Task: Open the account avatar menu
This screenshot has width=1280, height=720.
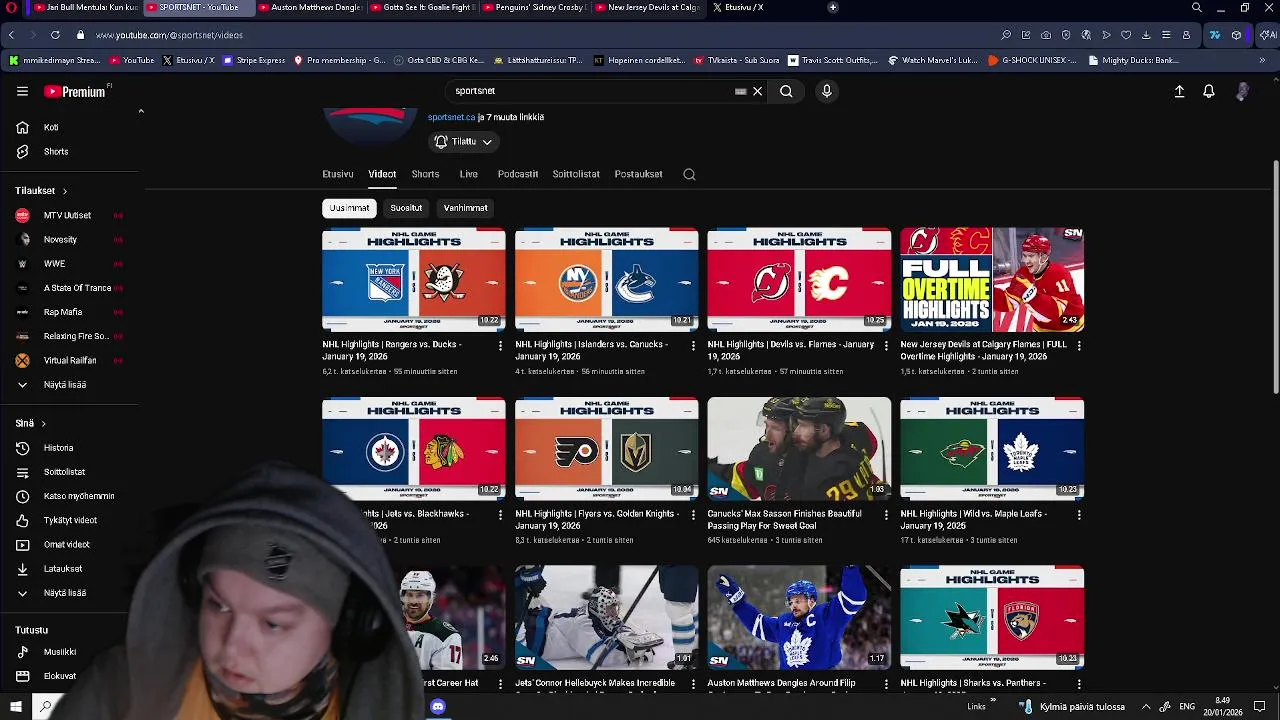Action: [x=1242, y=91]
